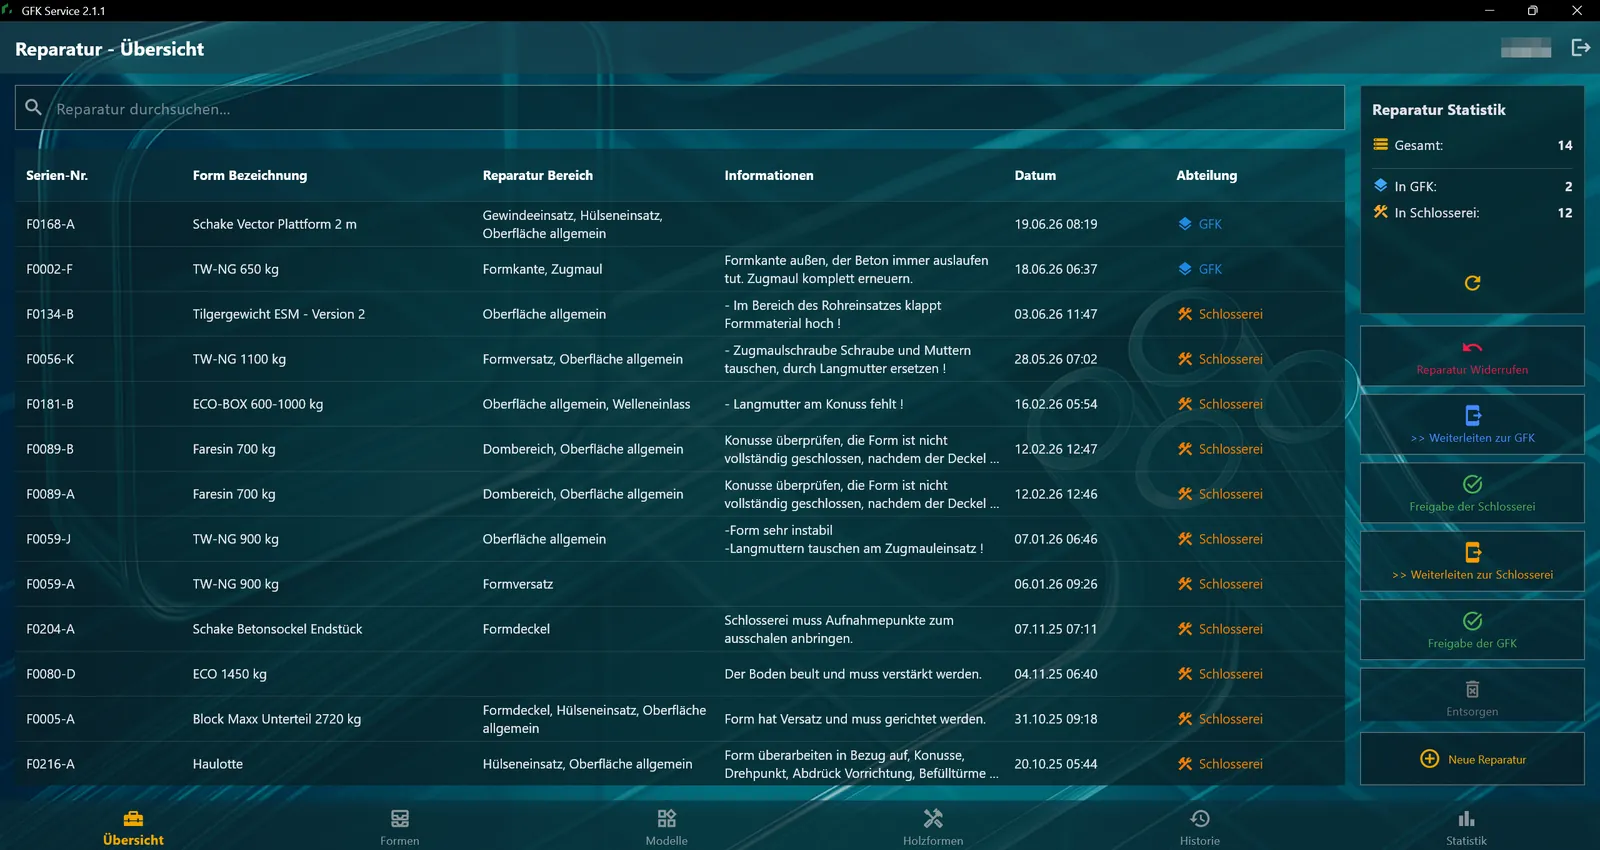Screen dimensions: 1600x850
Task: Click the Schlosserei tools icon for F0080-D
Action: (1185, 674)
